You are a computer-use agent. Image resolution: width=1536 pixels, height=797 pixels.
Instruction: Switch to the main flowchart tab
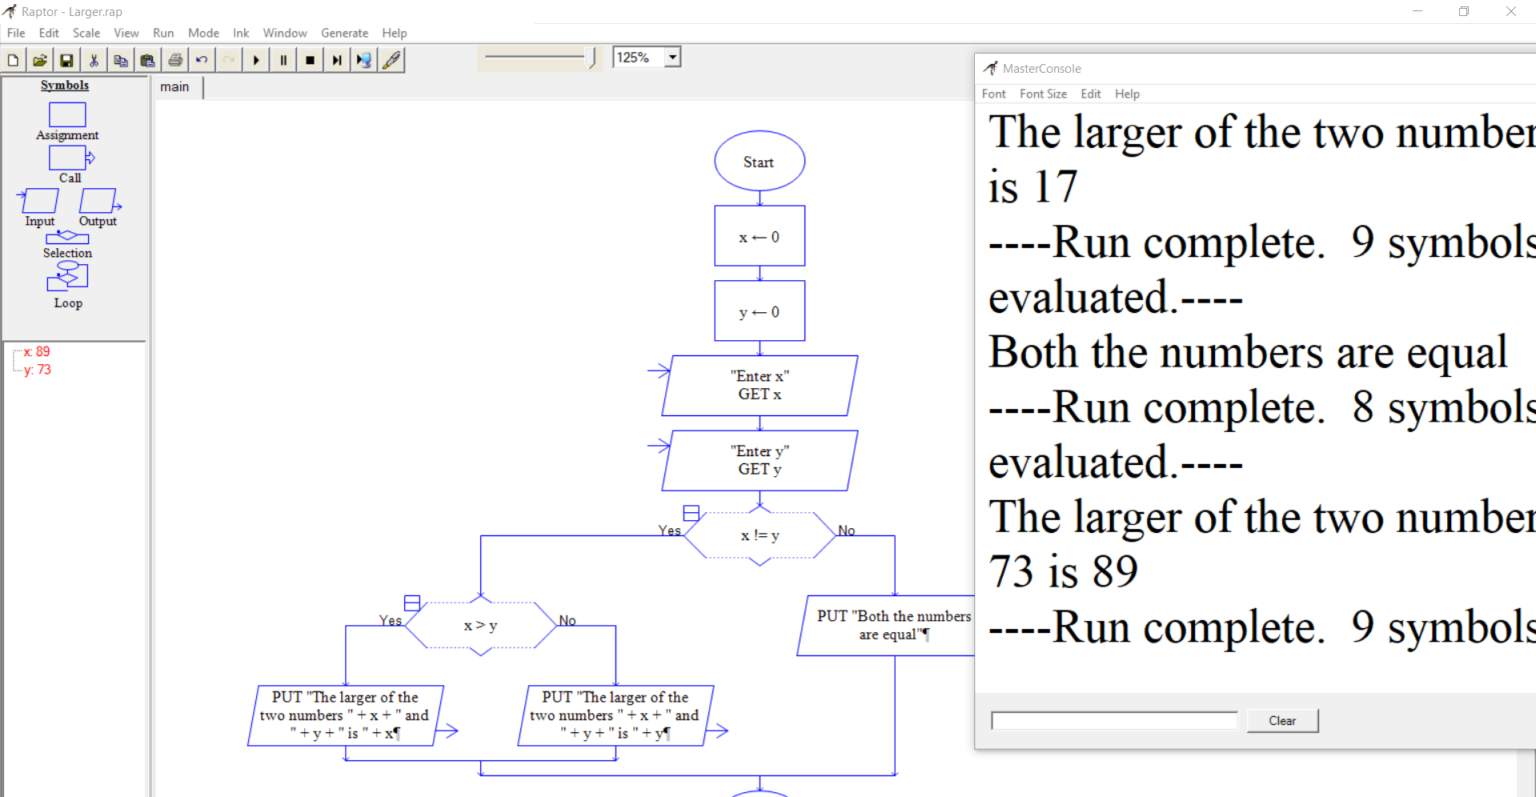pos(175,87)
